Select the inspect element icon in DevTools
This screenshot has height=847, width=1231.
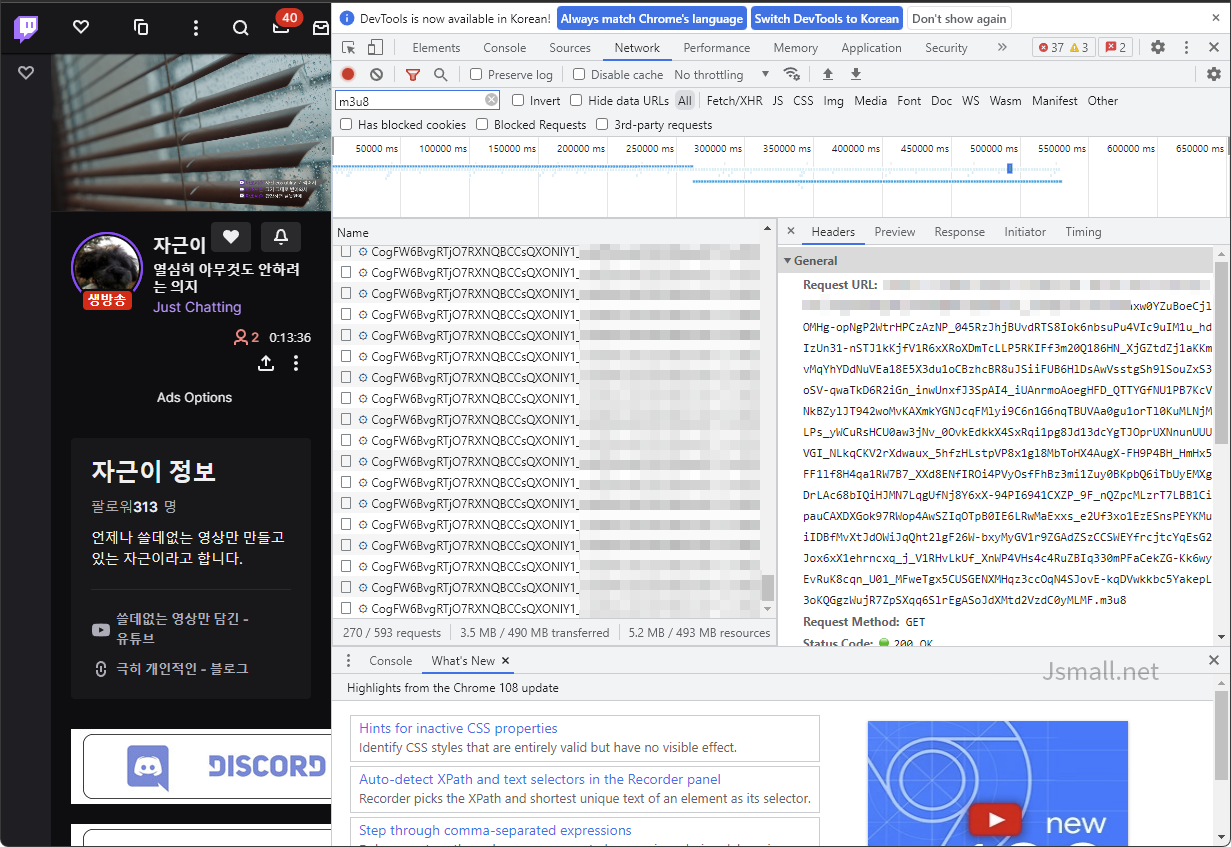348,48
